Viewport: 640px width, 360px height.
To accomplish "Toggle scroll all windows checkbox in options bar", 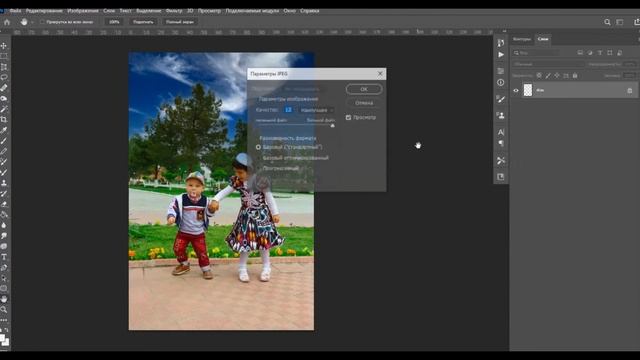I will [42, 22].
